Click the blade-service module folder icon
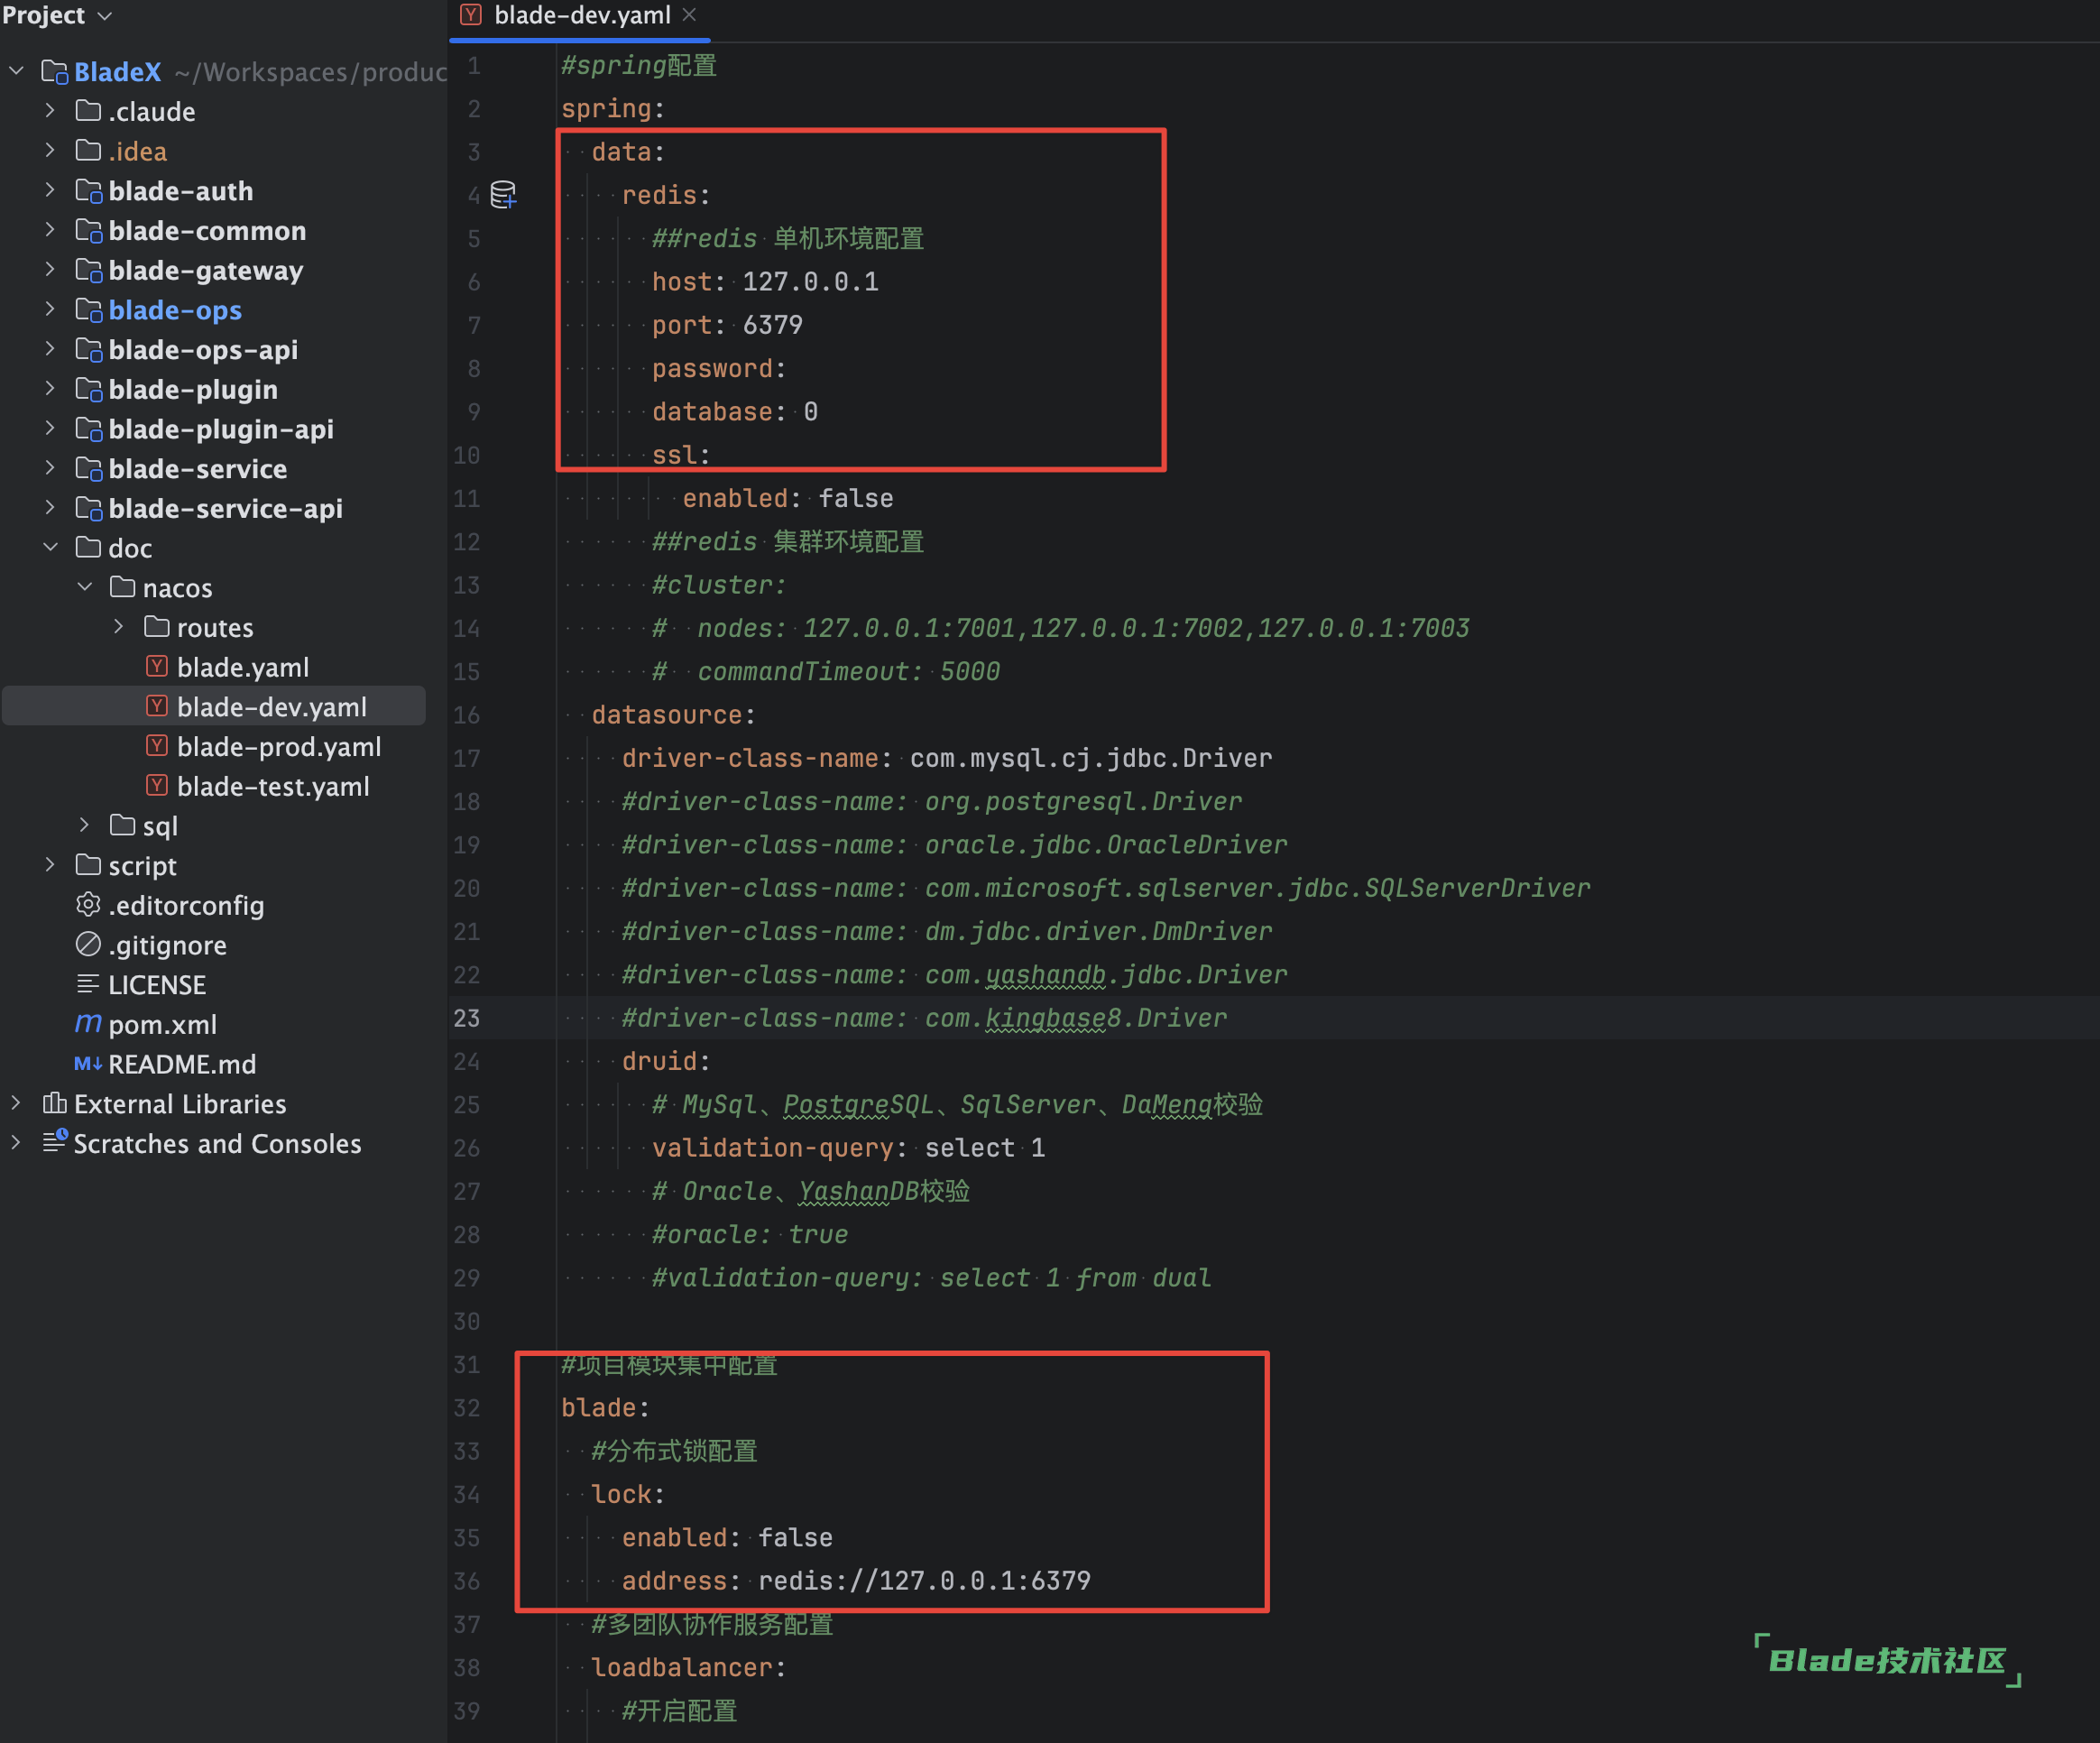The image size is (2100, 1743). (x=89, y=468)
